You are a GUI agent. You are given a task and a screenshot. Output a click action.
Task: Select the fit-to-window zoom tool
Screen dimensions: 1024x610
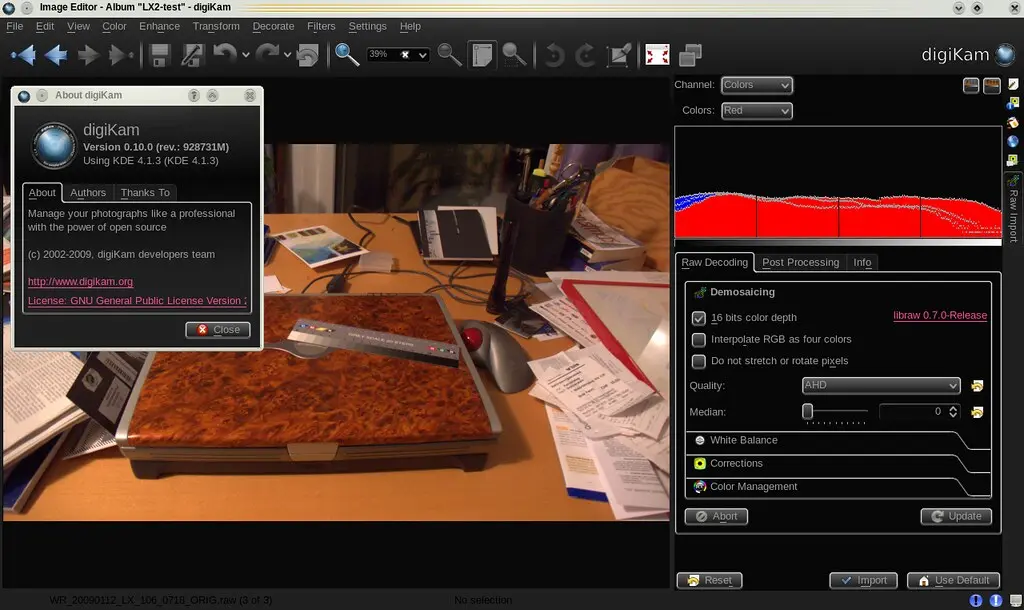481,55
